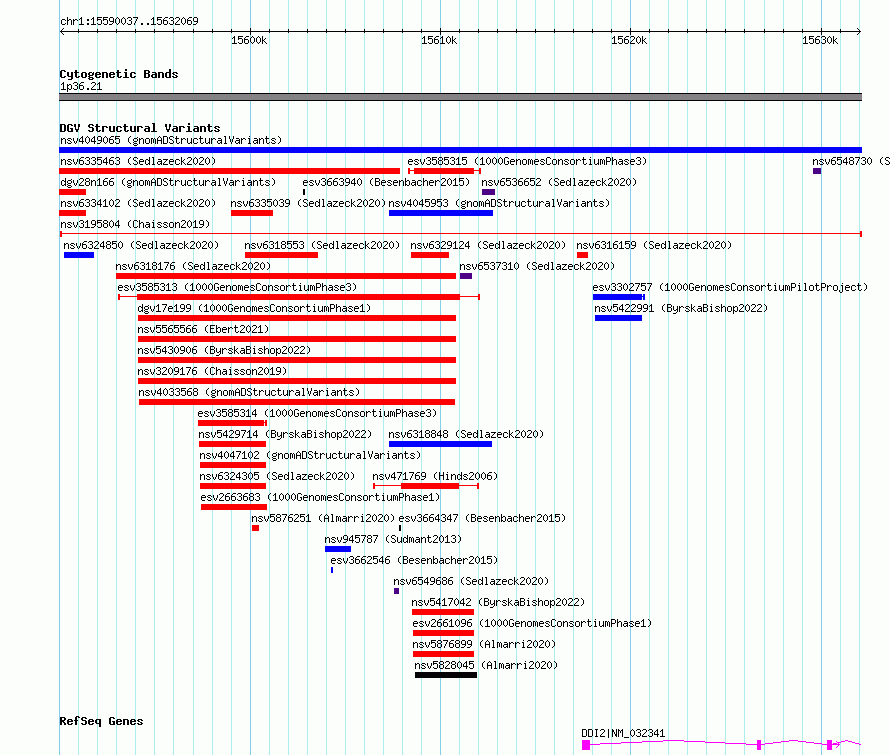Click the purple nsv6548730 block
The height and width of the screenshot is (755, 890).
(x=817, y=171)
